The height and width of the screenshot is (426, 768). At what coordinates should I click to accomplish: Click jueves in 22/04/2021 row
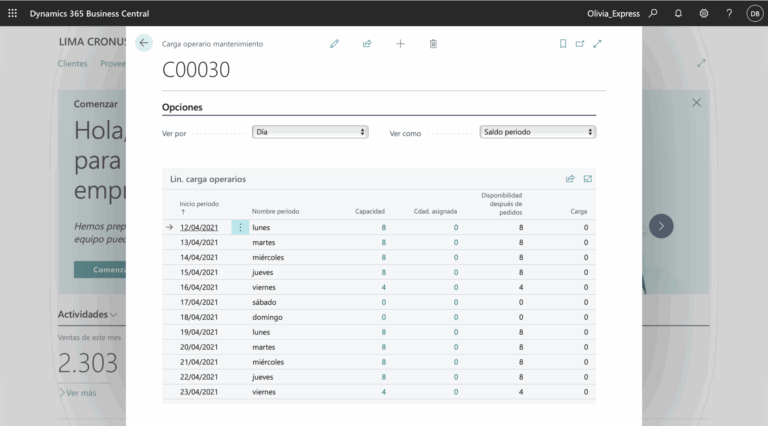click(263, 377)
